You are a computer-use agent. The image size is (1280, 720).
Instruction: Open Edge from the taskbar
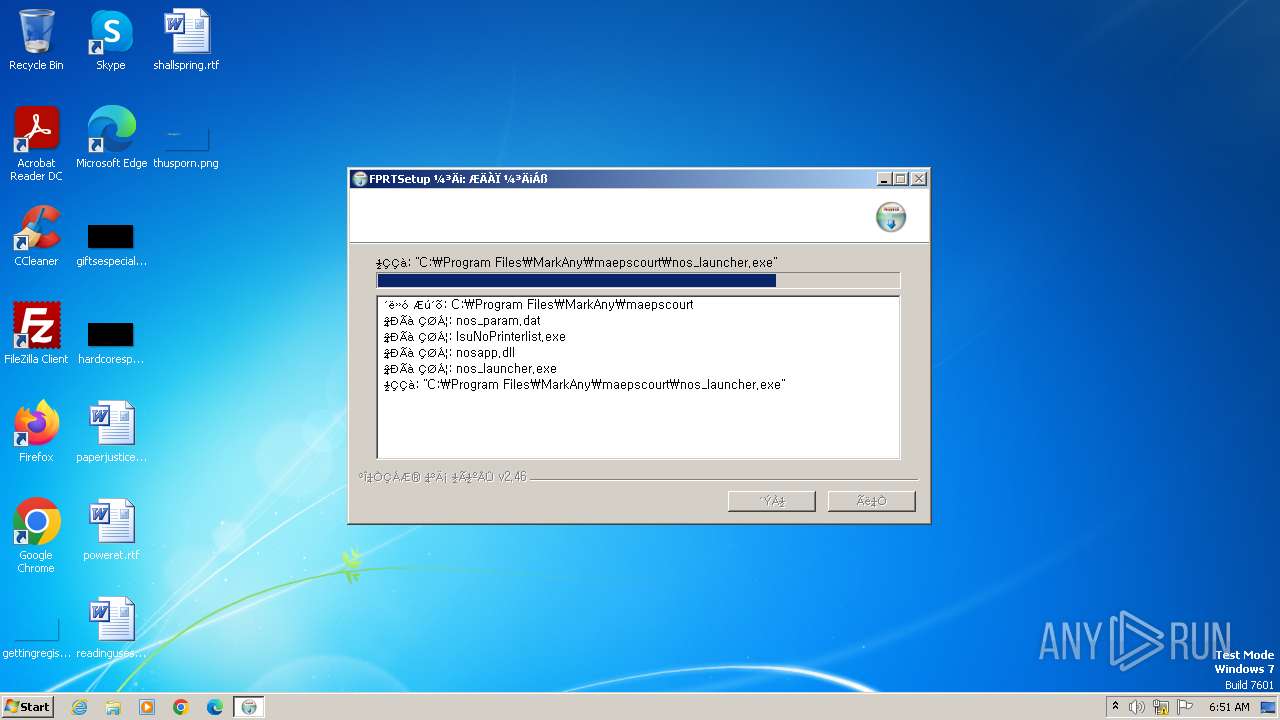[215, 707]
